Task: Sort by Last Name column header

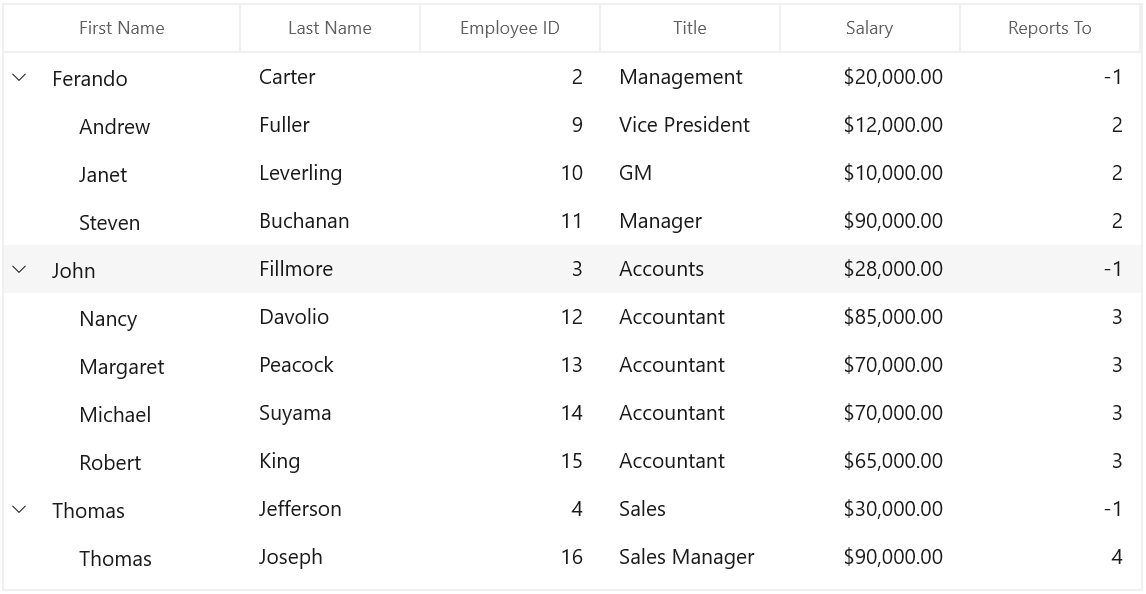Action: tap(330, 28)
